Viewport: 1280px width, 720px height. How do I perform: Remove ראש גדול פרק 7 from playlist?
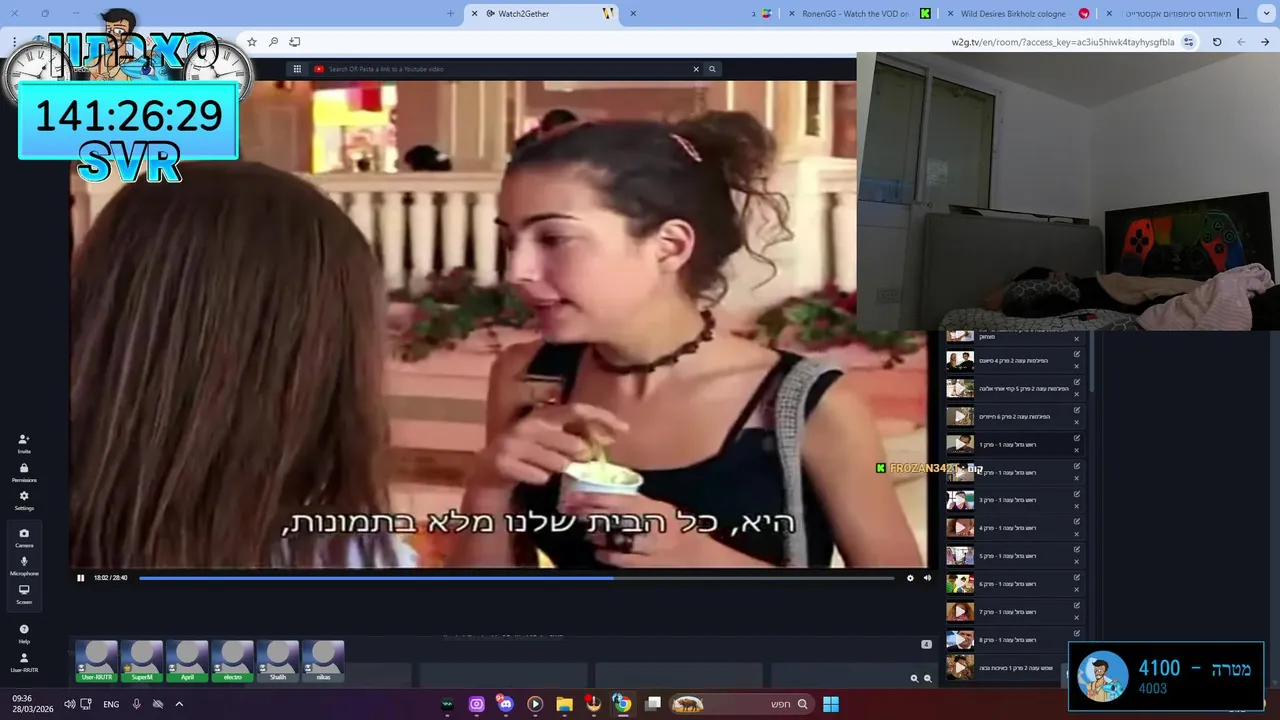[x=1077, y=617]
